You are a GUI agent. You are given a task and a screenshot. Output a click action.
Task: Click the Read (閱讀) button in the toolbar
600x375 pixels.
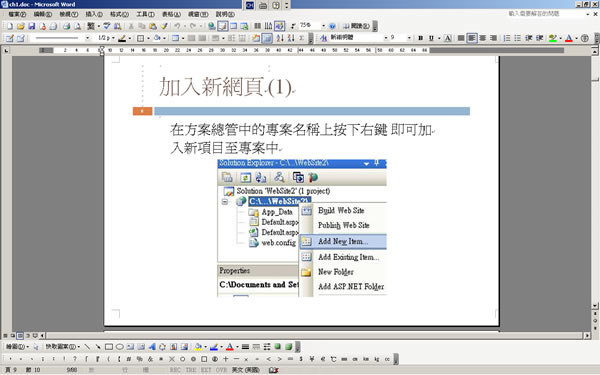(x=356, y=26)
